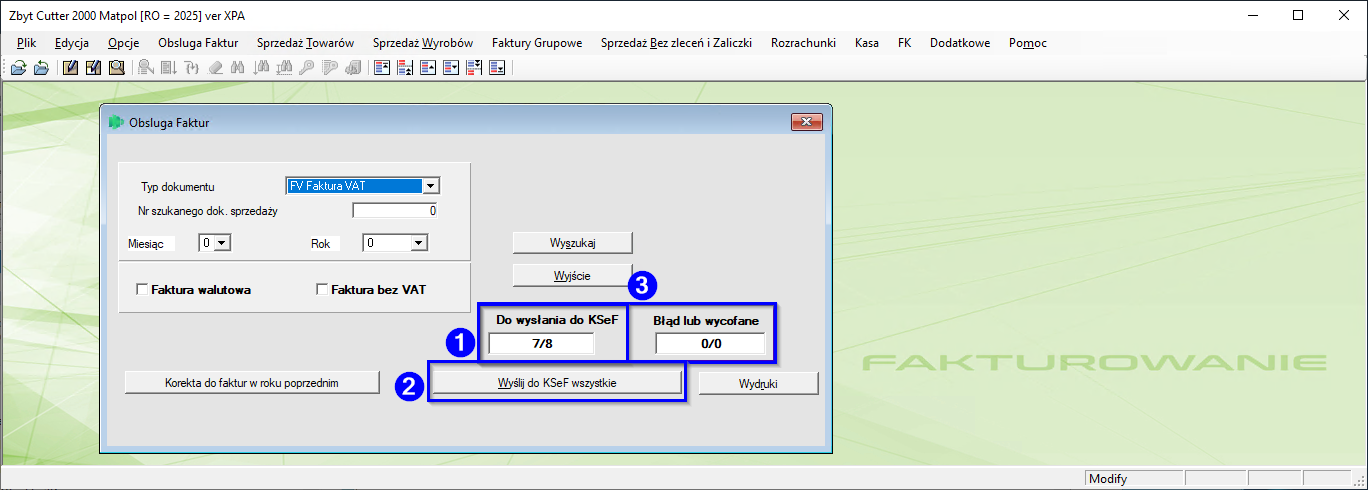Open the Sprzedaż Towarów menu
The image size is (1368, 490).
305,43
